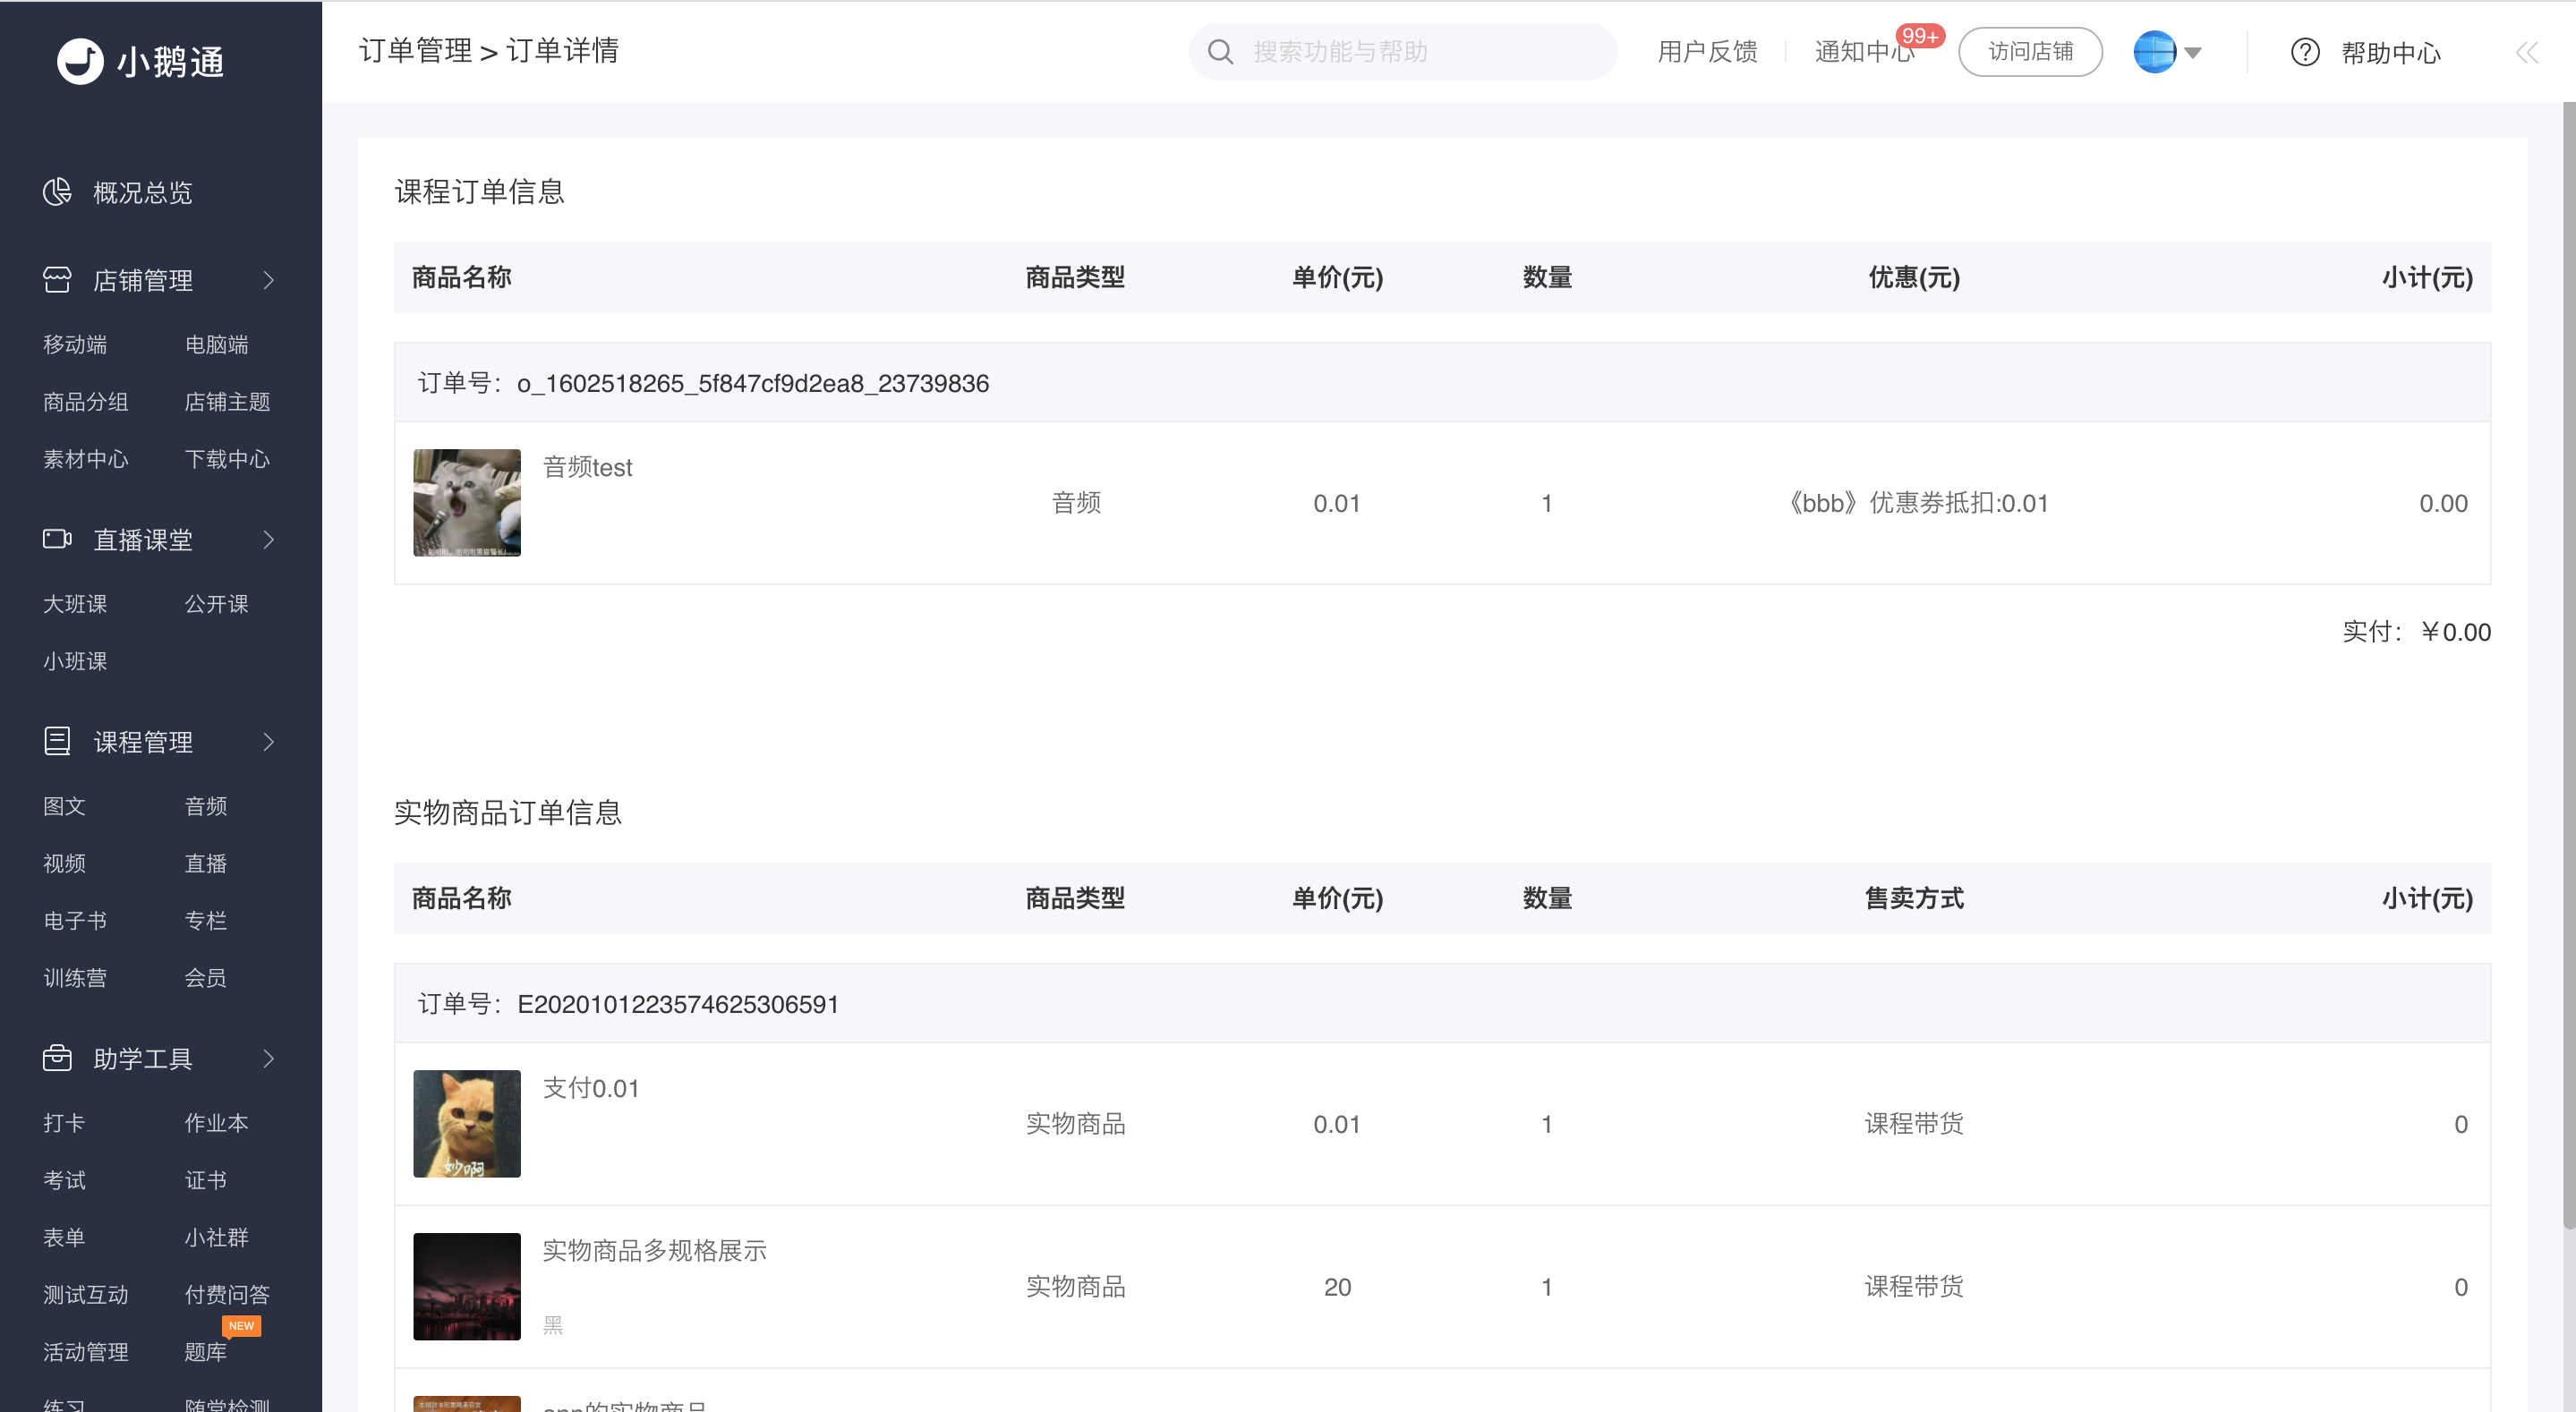Expand the 店铺管理 chevron
This screenshot has height=1412, width=2576.
point(268,280)
